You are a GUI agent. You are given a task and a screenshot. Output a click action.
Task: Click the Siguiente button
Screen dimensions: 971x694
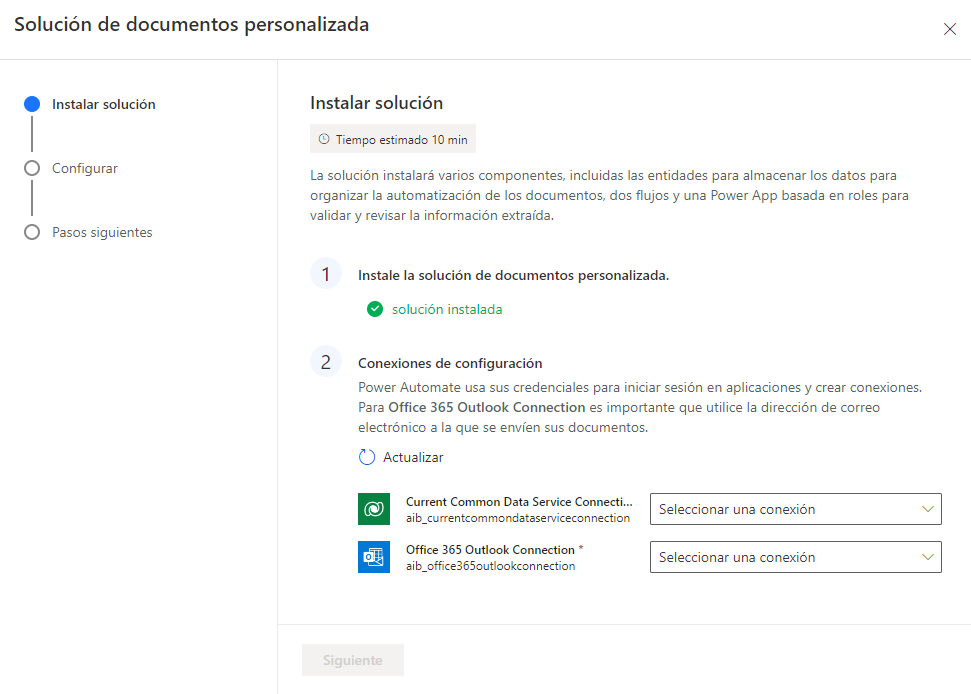(352, 660)
